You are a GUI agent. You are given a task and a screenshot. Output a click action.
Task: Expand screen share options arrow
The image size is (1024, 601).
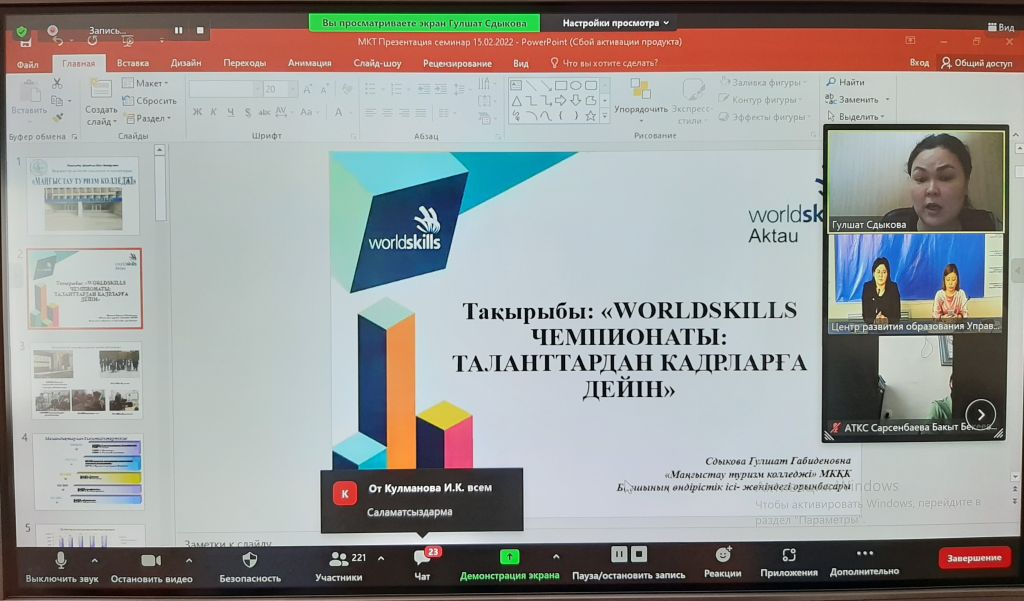pyautogui.click(x=556, y=557)
